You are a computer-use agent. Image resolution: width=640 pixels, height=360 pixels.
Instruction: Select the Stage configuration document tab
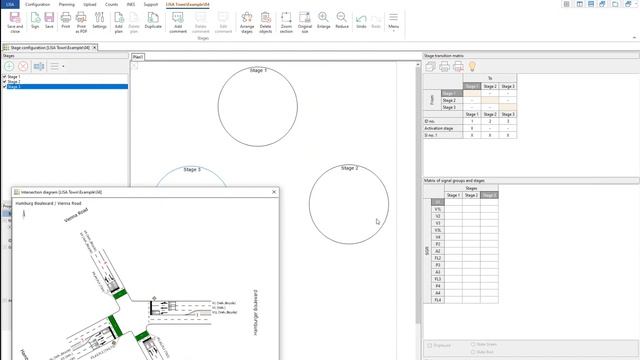coord(50,48)
